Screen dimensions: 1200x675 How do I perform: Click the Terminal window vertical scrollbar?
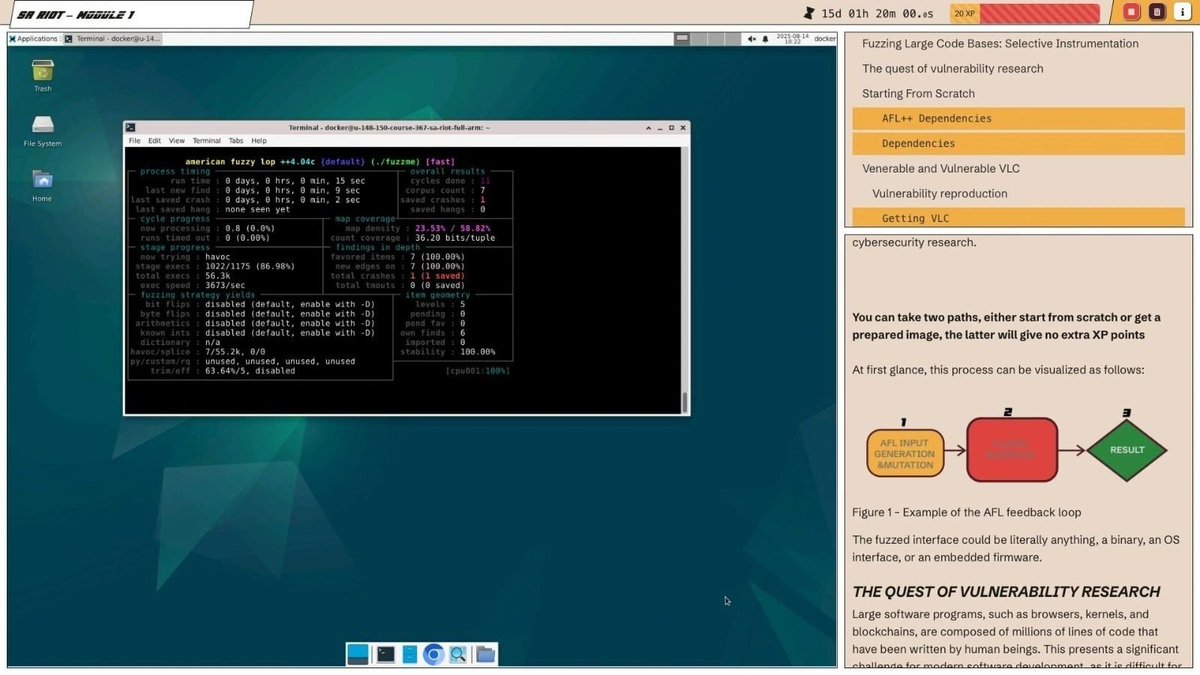click(685, 280)
